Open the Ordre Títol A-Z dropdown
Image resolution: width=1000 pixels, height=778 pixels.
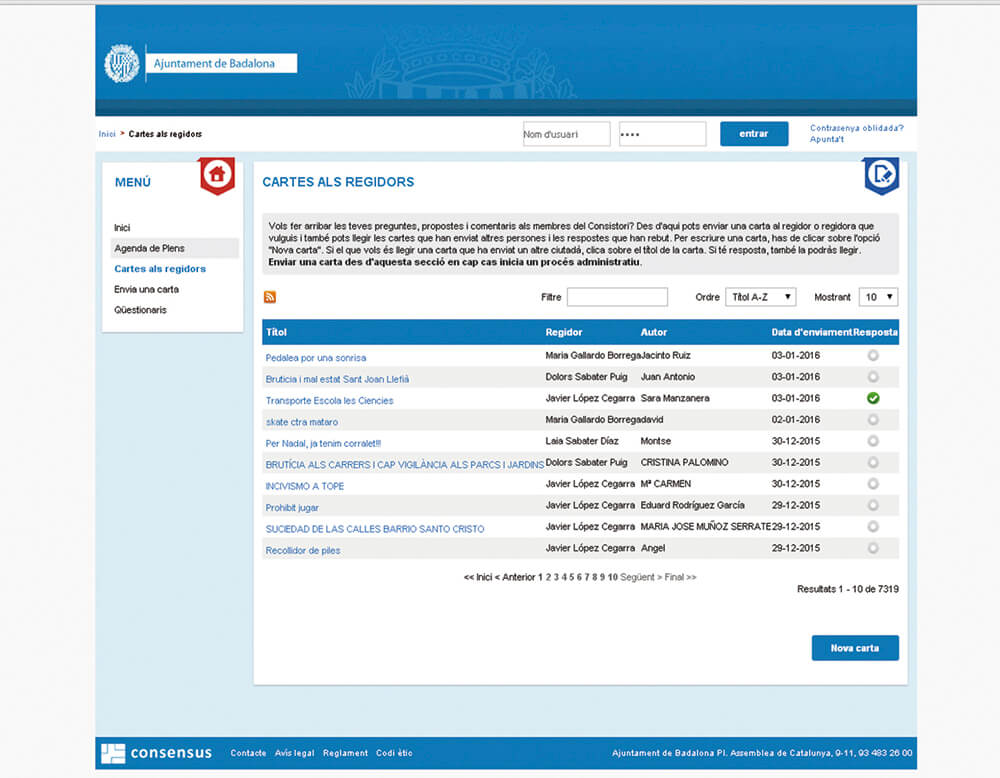tap(760, 297)
